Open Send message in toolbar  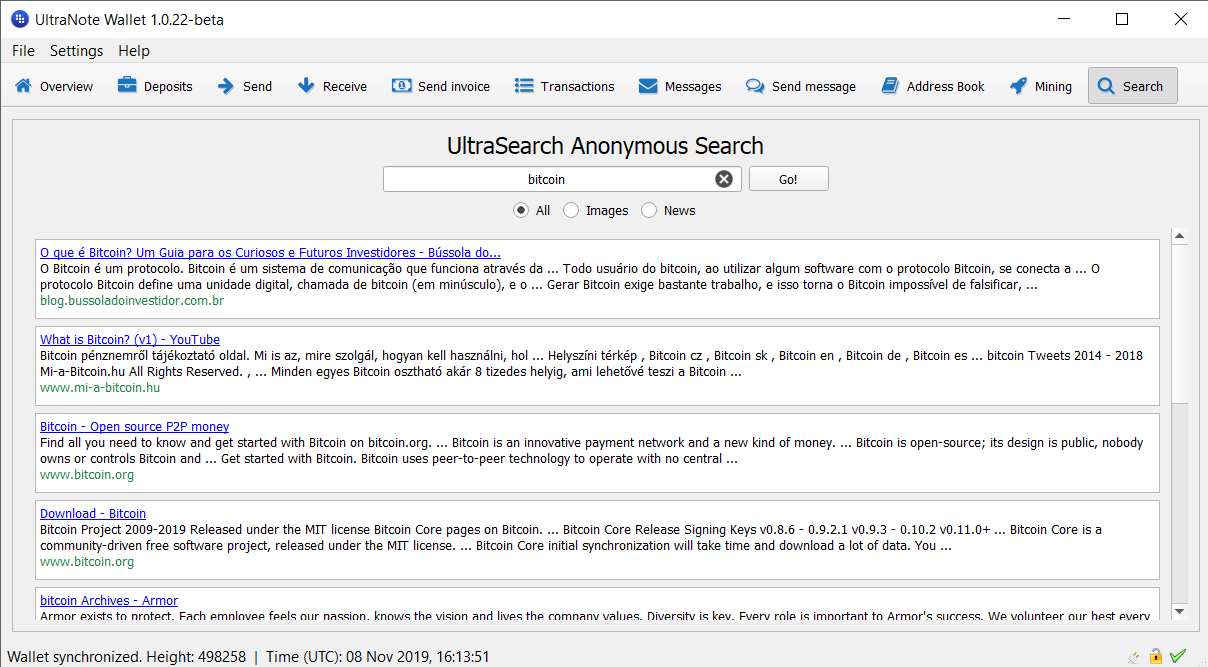(801, 86)
